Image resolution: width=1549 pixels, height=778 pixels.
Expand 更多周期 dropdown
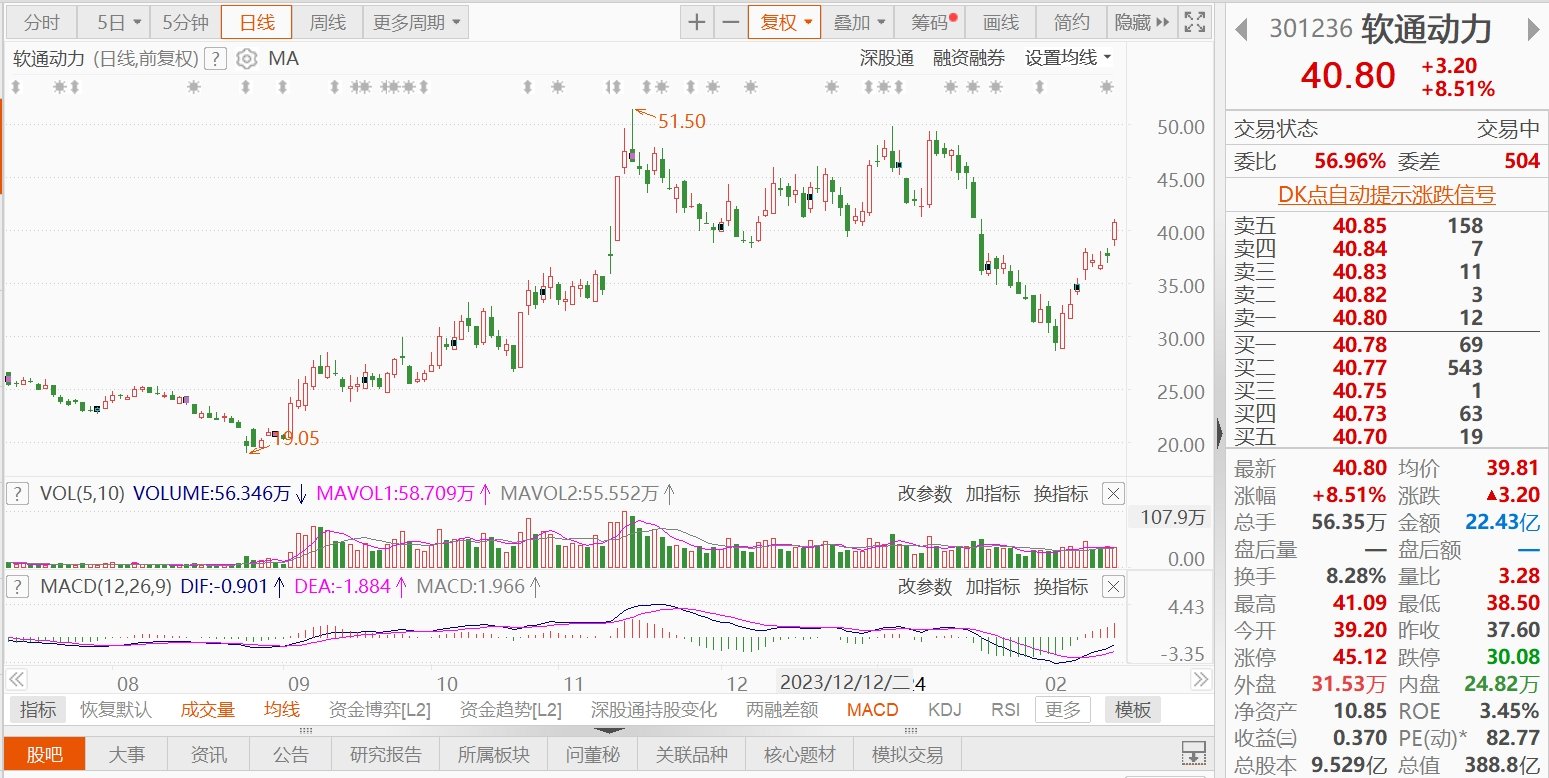416,22
